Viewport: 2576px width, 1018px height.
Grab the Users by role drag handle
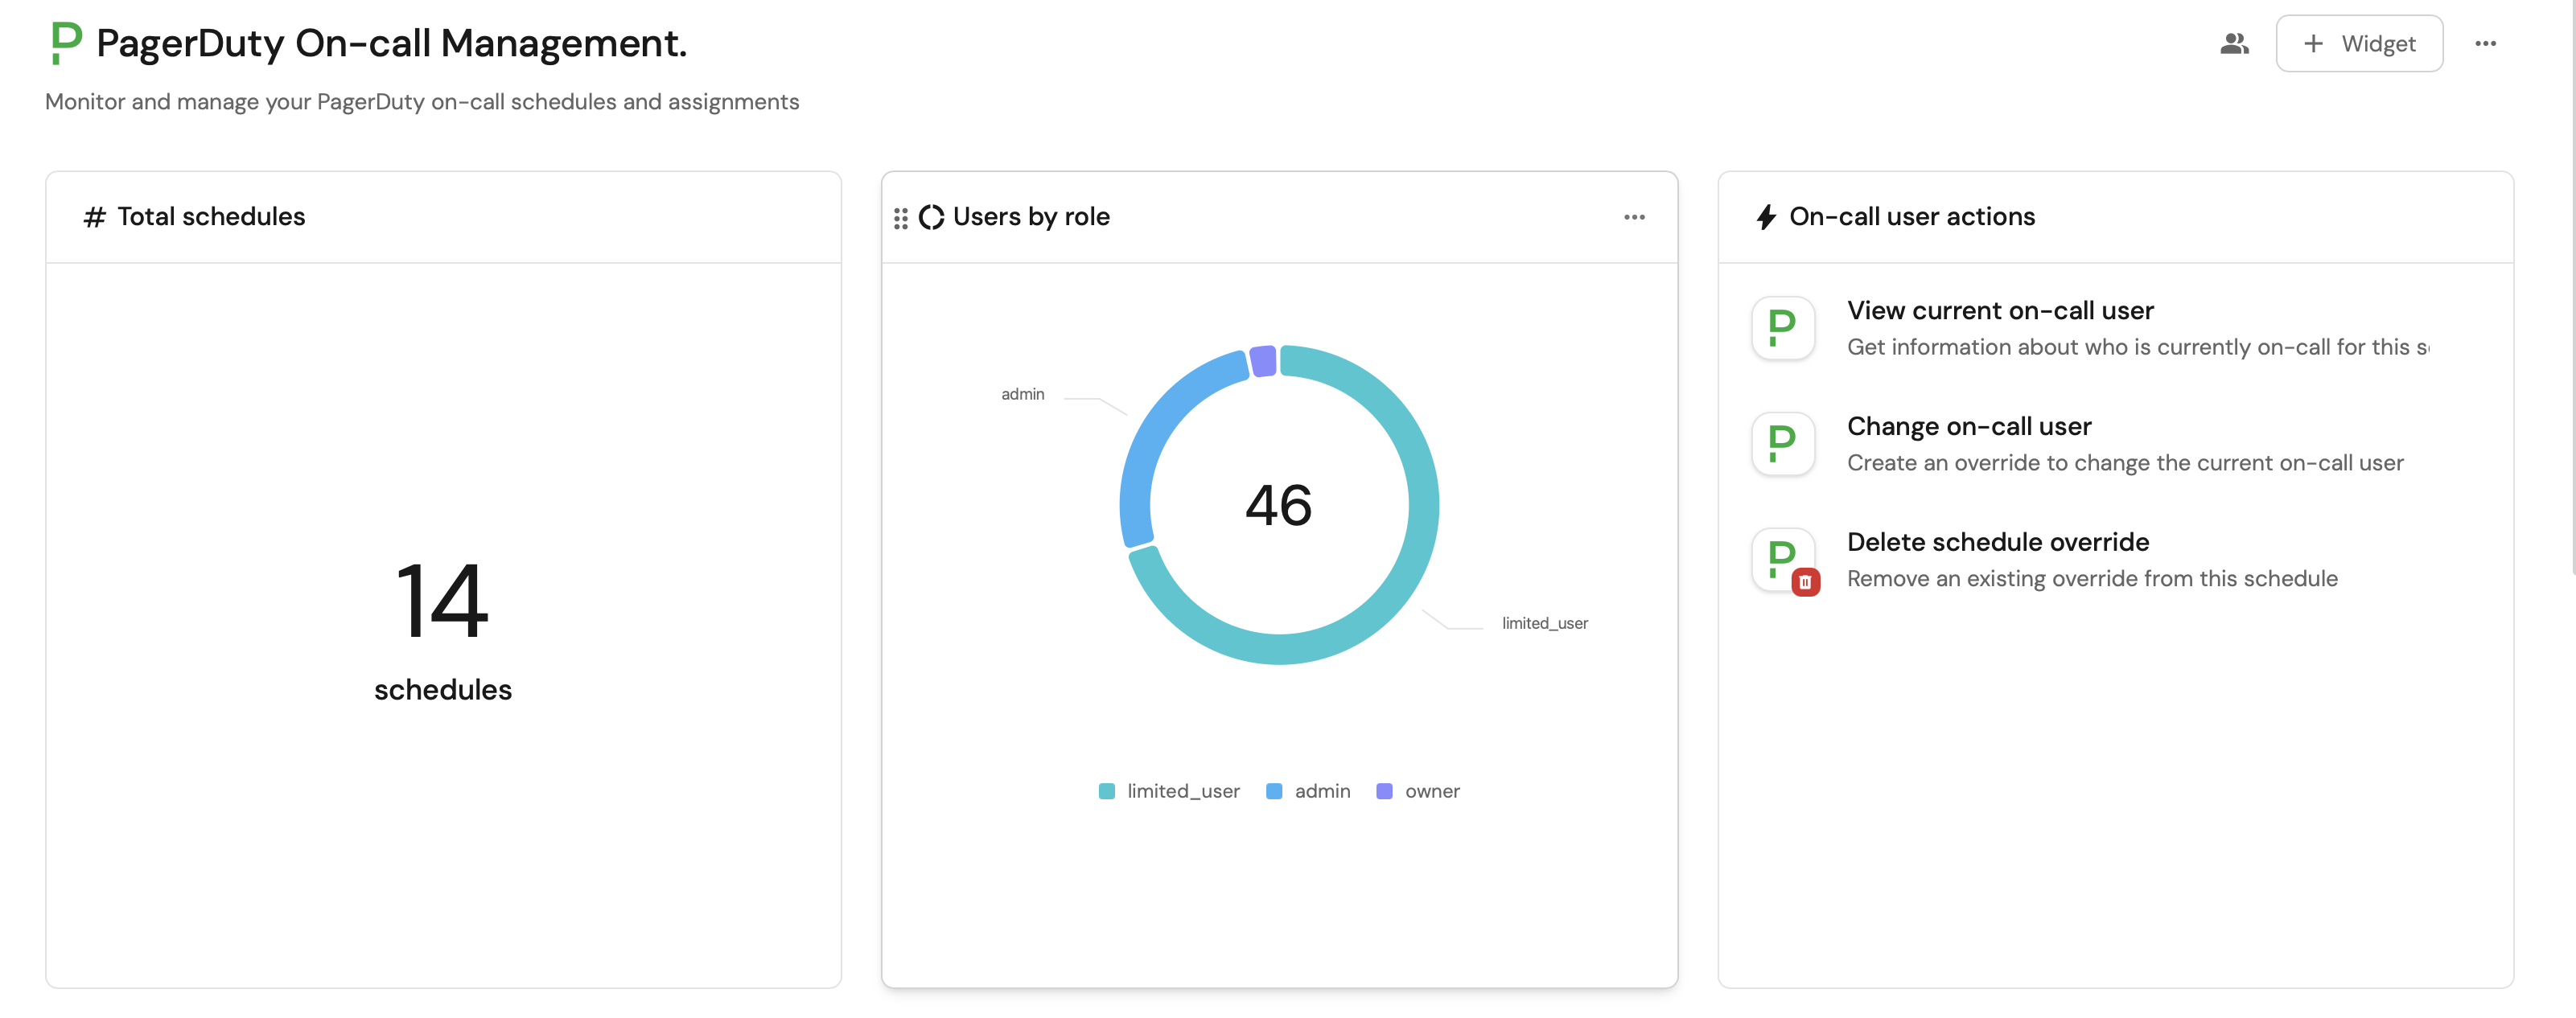900,218
